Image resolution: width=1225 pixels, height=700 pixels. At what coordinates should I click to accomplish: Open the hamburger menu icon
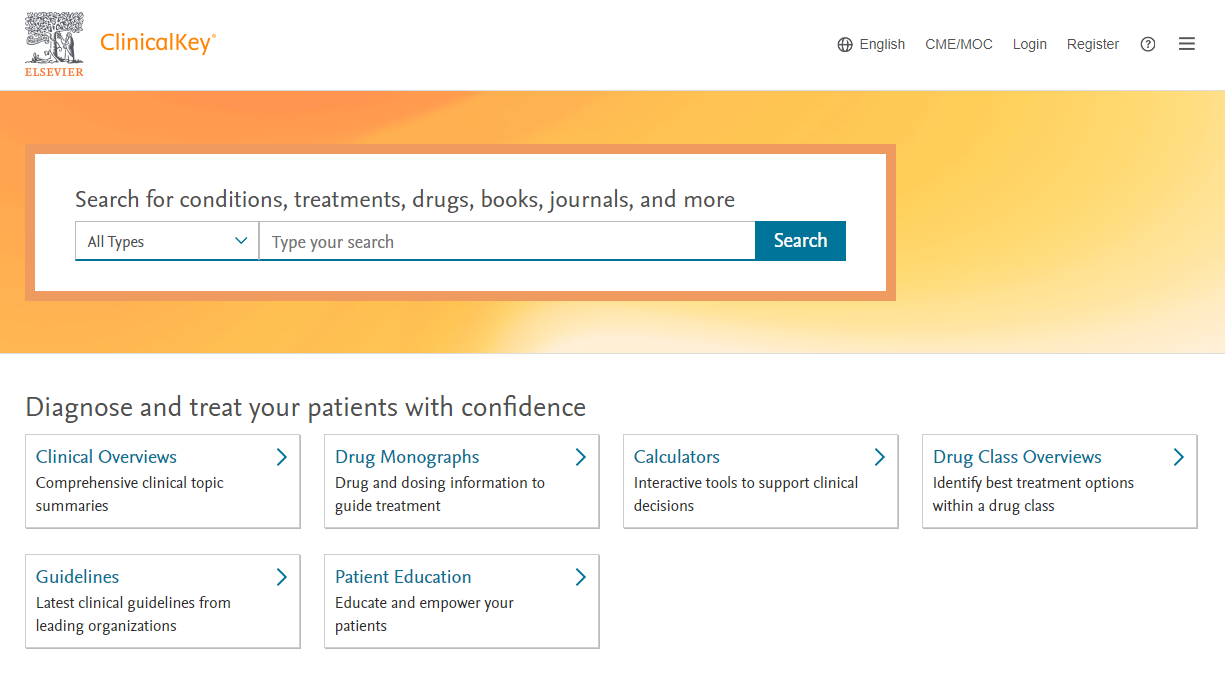coord(1187,44)
